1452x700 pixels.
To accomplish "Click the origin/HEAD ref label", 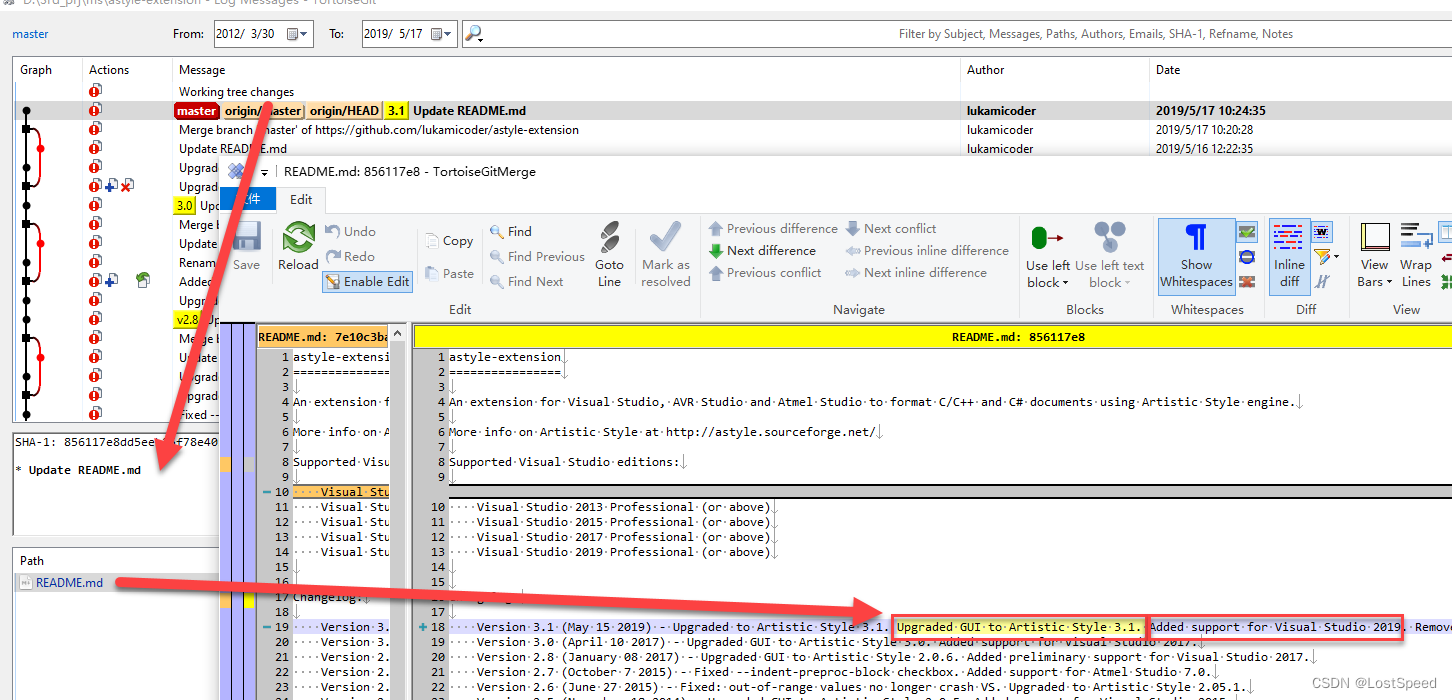I will (x=343, y=111).
